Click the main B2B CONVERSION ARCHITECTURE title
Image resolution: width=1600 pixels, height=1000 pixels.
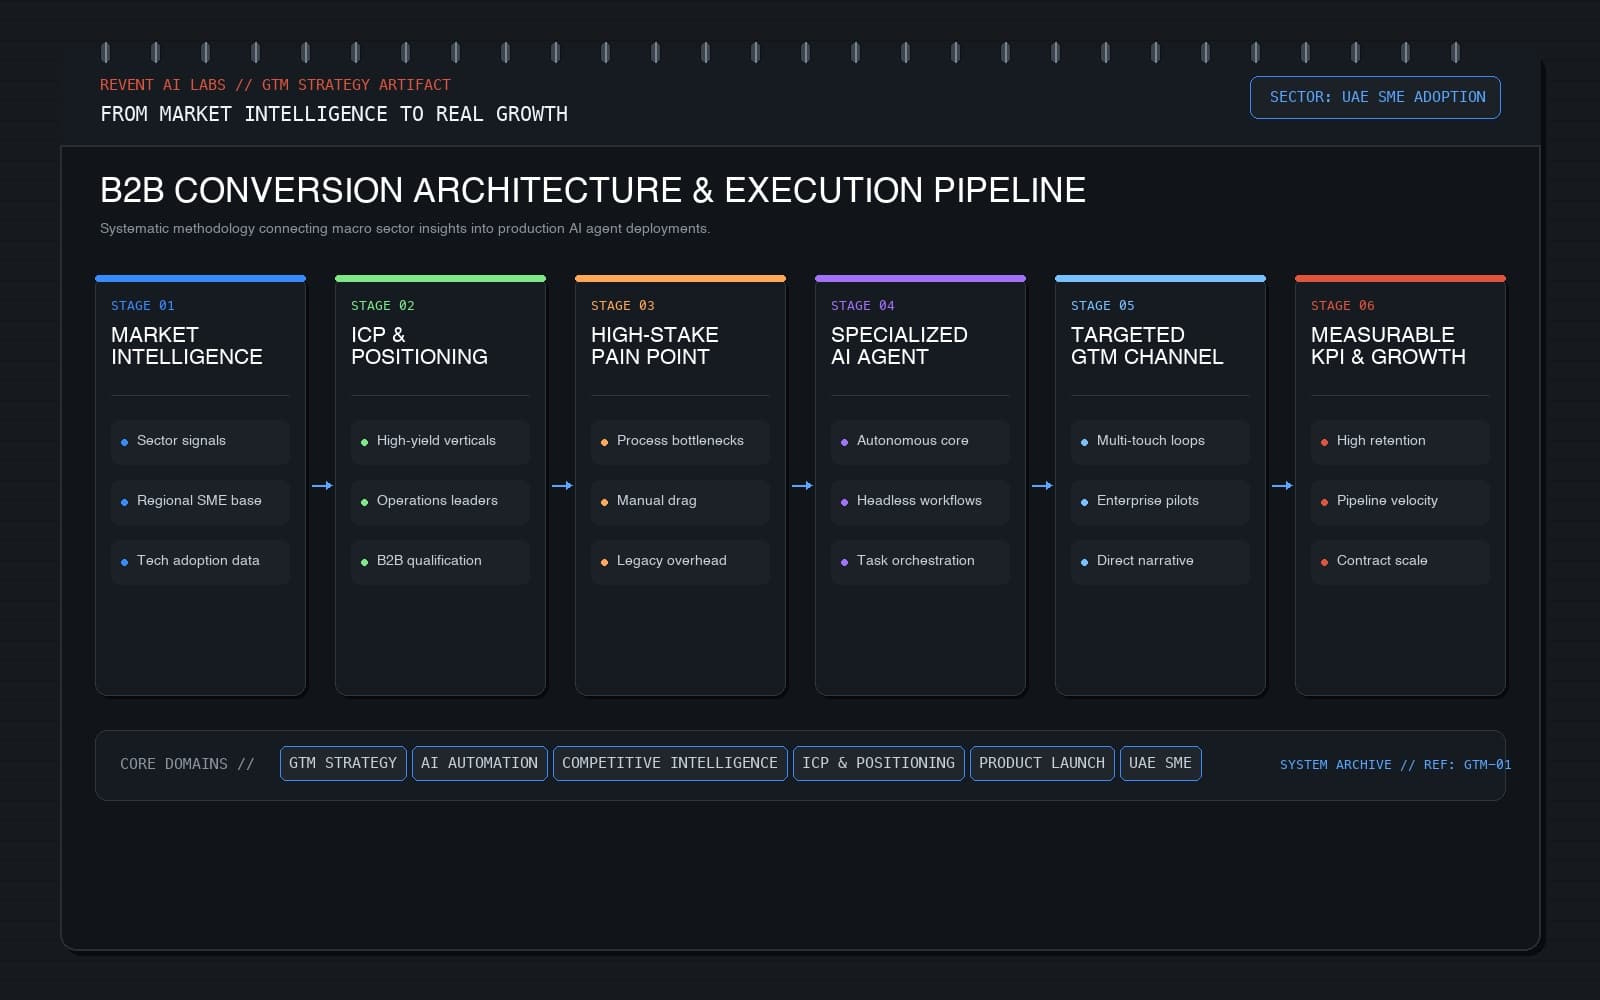593,190
